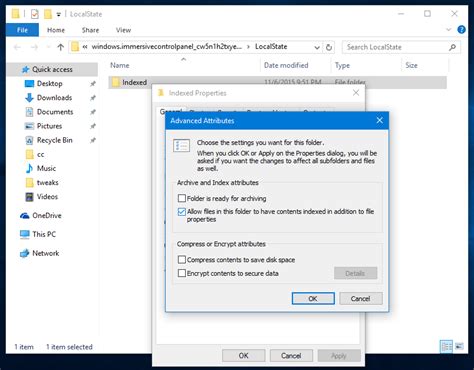Screen dimensions: 474x370
Task: Enable Compress contents to save disk space
Action: coord(182,260)
